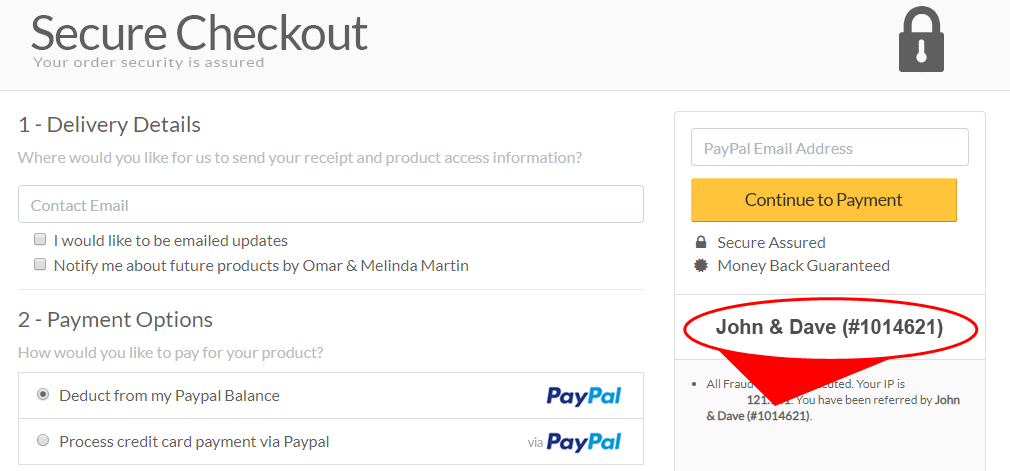Click the Payment Options section heading
The image size is (1010, 471).
(x=115, y=320)
